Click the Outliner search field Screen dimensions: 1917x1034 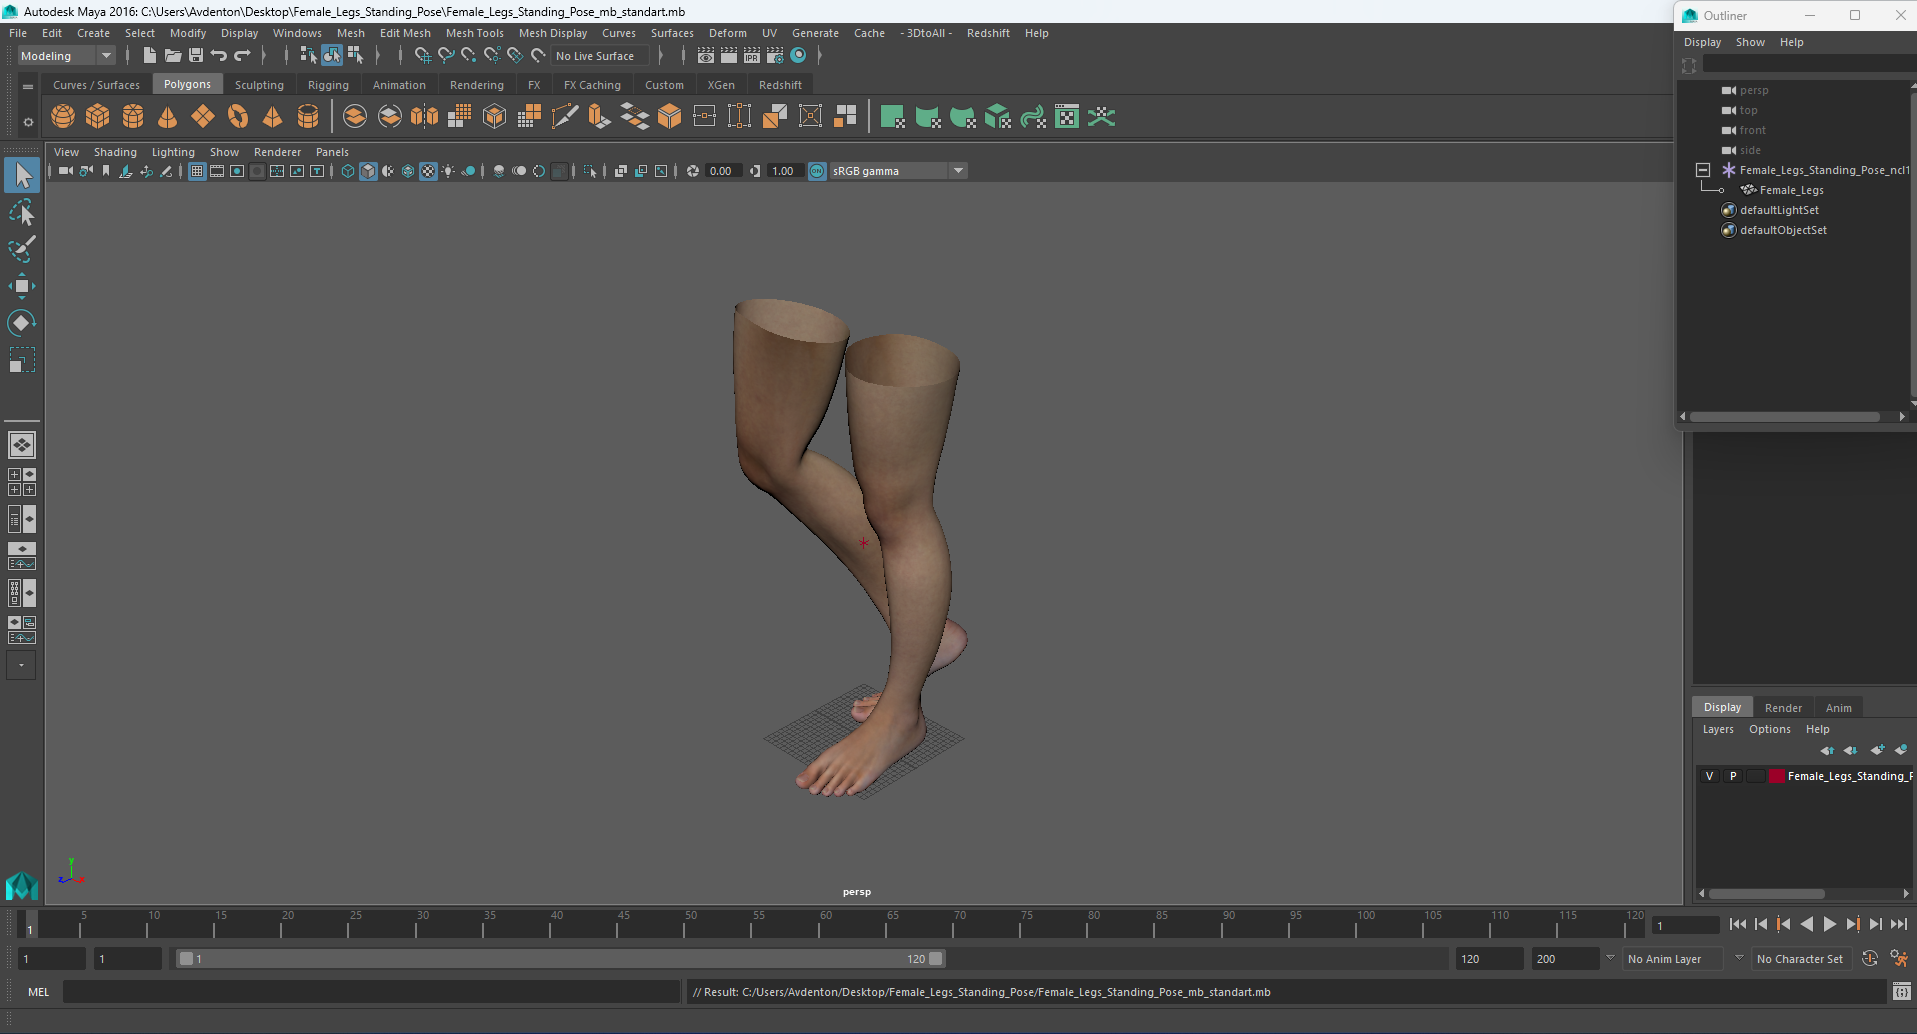click(x=1809, y=65)
